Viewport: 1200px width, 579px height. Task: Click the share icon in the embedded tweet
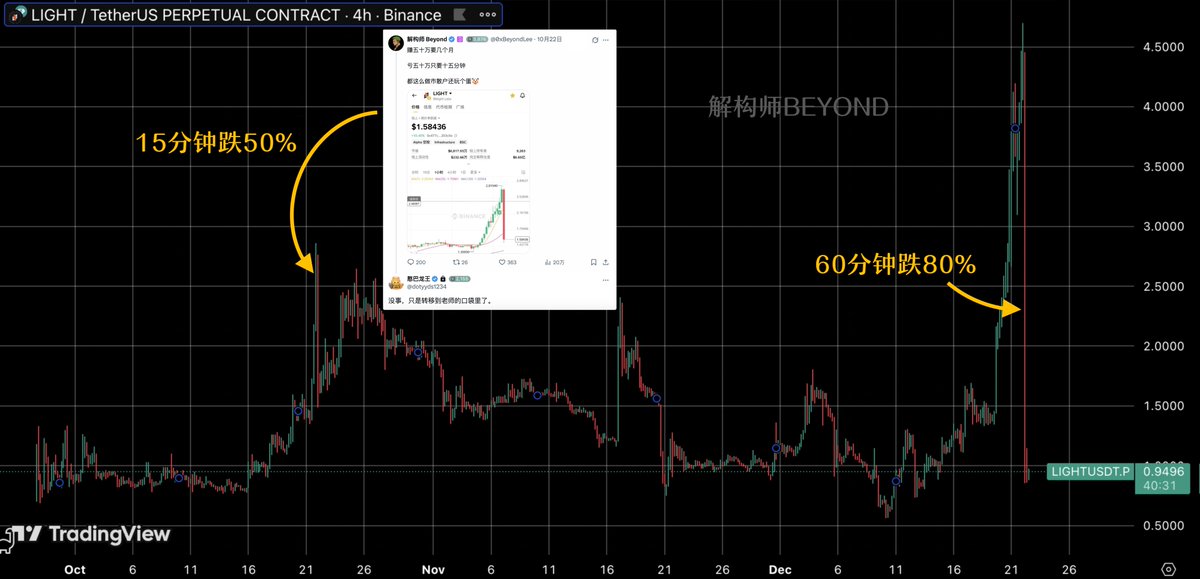606,262
